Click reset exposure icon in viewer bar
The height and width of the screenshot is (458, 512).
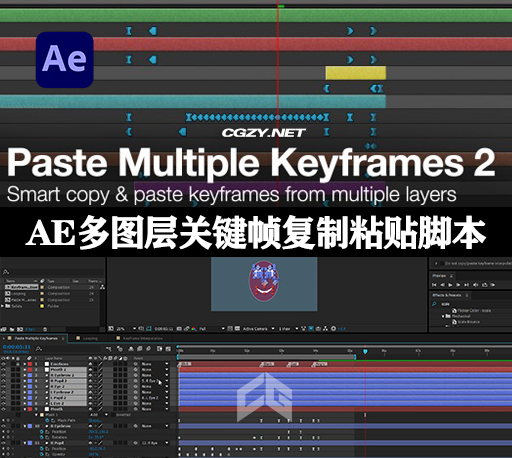point(333,329)
